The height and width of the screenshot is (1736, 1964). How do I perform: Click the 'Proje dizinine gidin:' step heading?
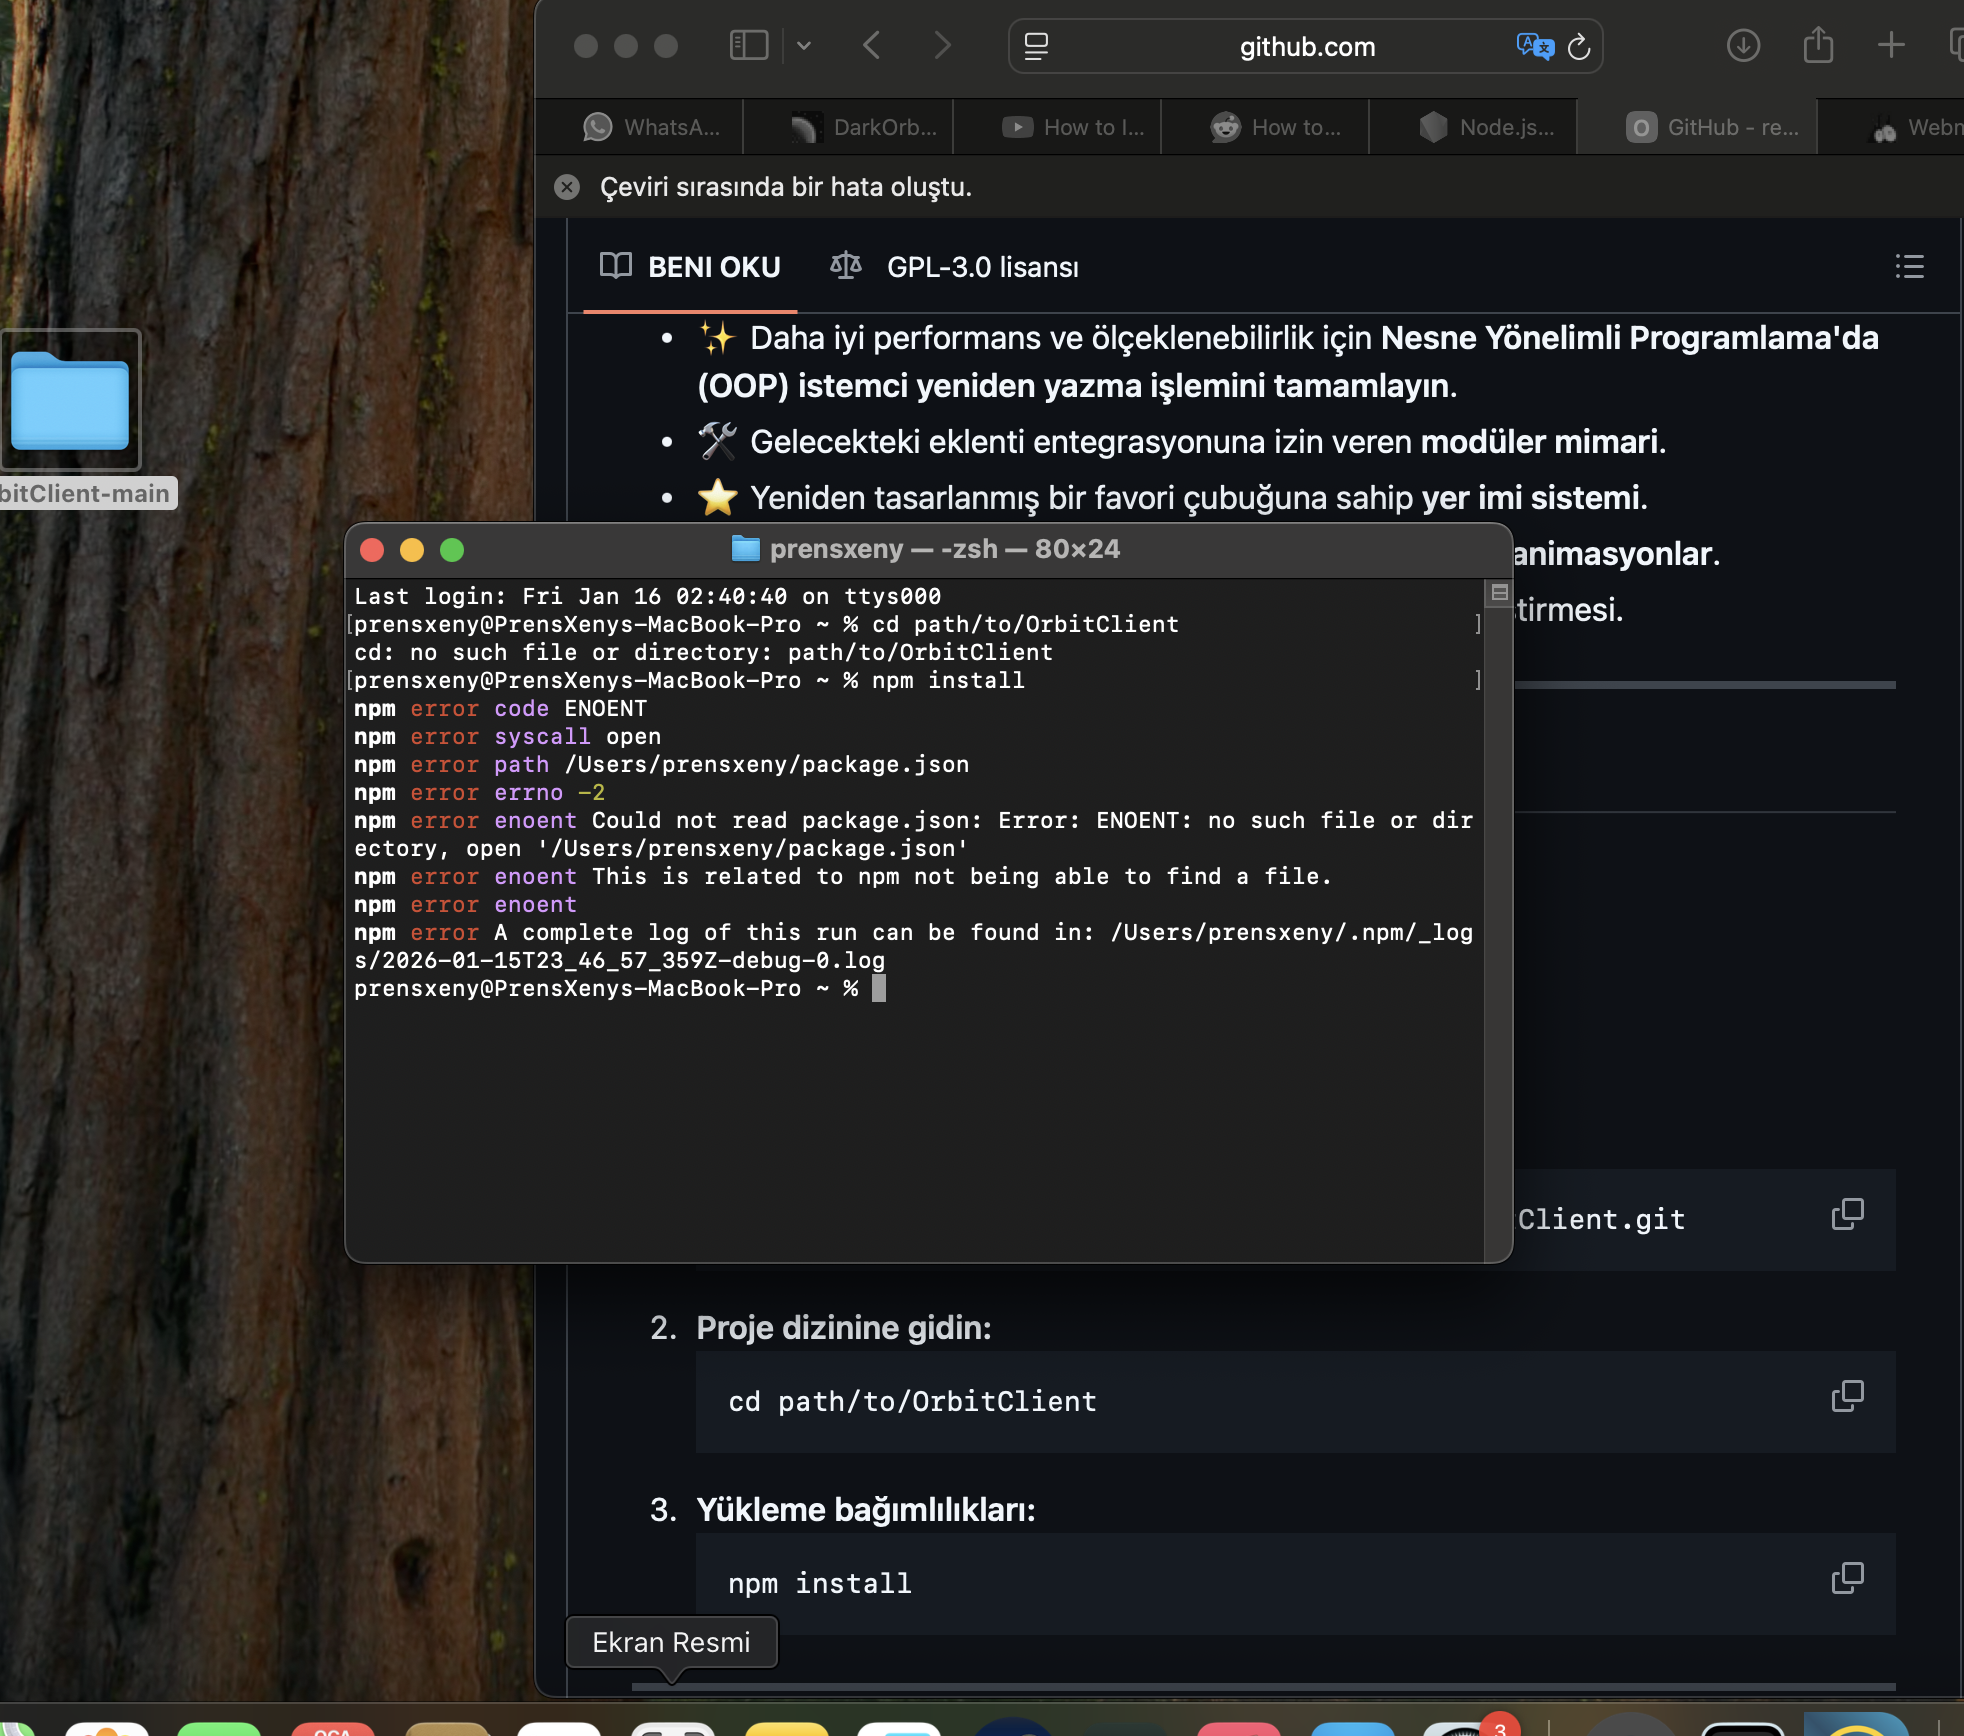click(x=844, y=1328)
